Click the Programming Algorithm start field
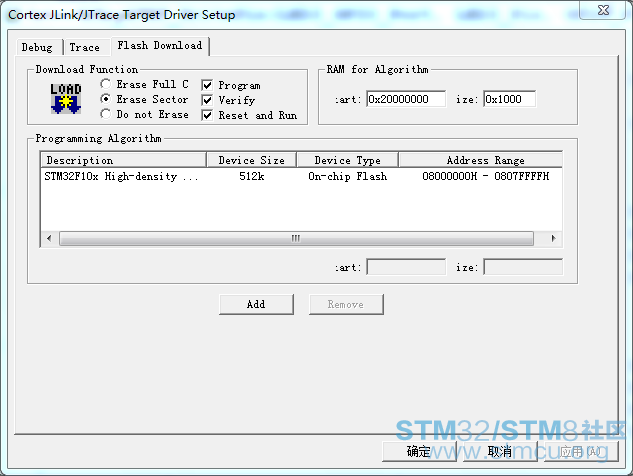The width and height of the screenshot is (633, 476). pos(406,267)
